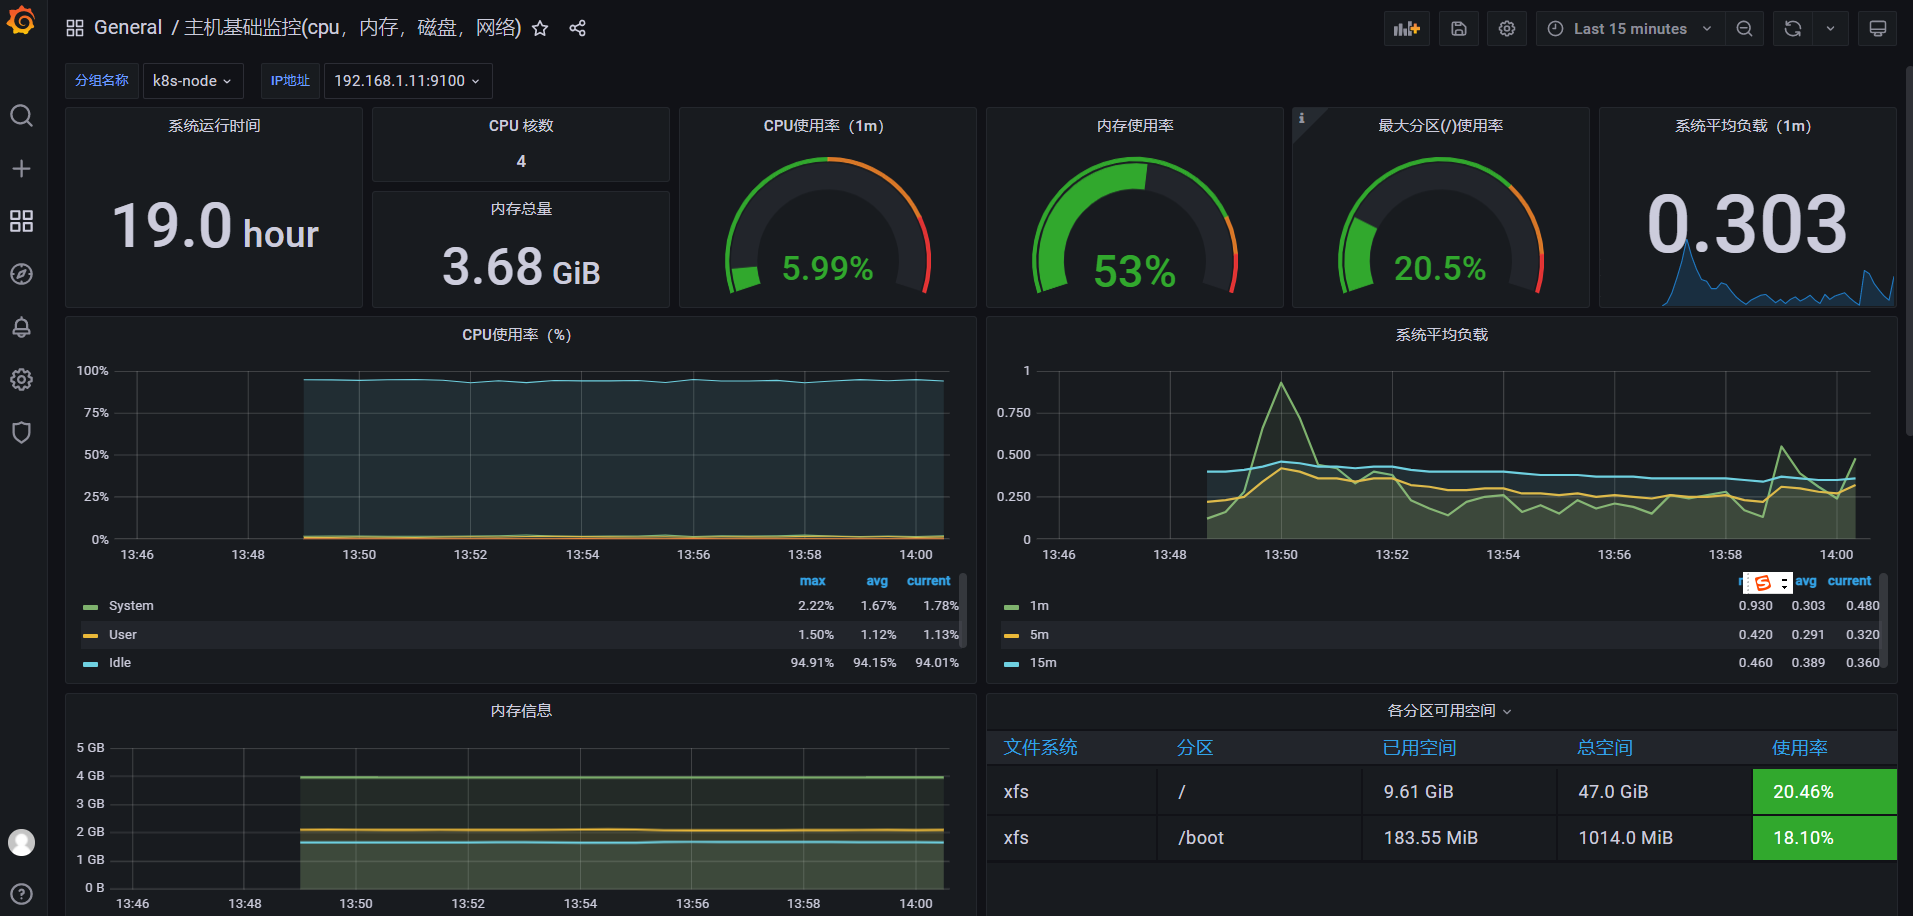Open dashboard settings gear in top bar
Viewport: 1913px width, 916px height.
[x=1507, y=29]
